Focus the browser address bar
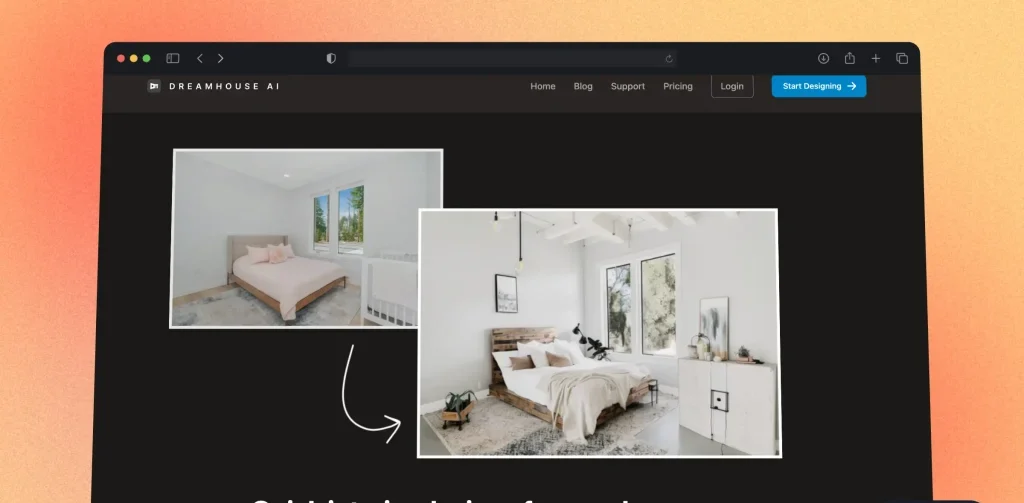 pyautogui.click(x=500, y=59)
